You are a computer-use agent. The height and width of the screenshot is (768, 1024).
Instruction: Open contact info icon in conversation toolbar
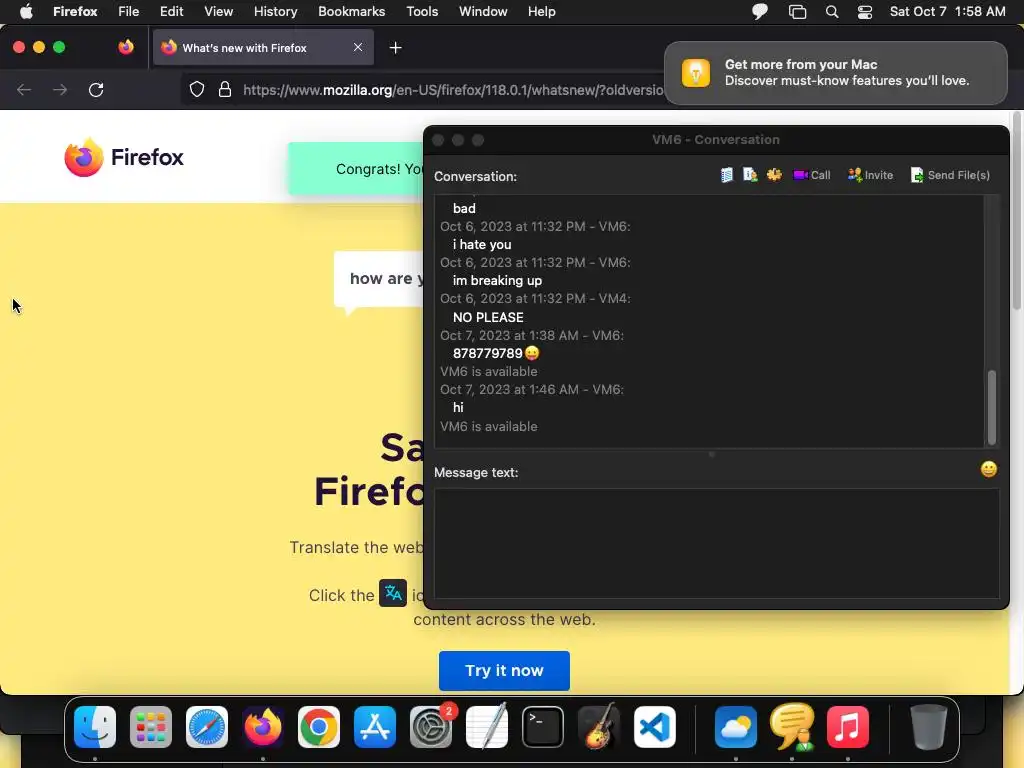tap(750, 175)
